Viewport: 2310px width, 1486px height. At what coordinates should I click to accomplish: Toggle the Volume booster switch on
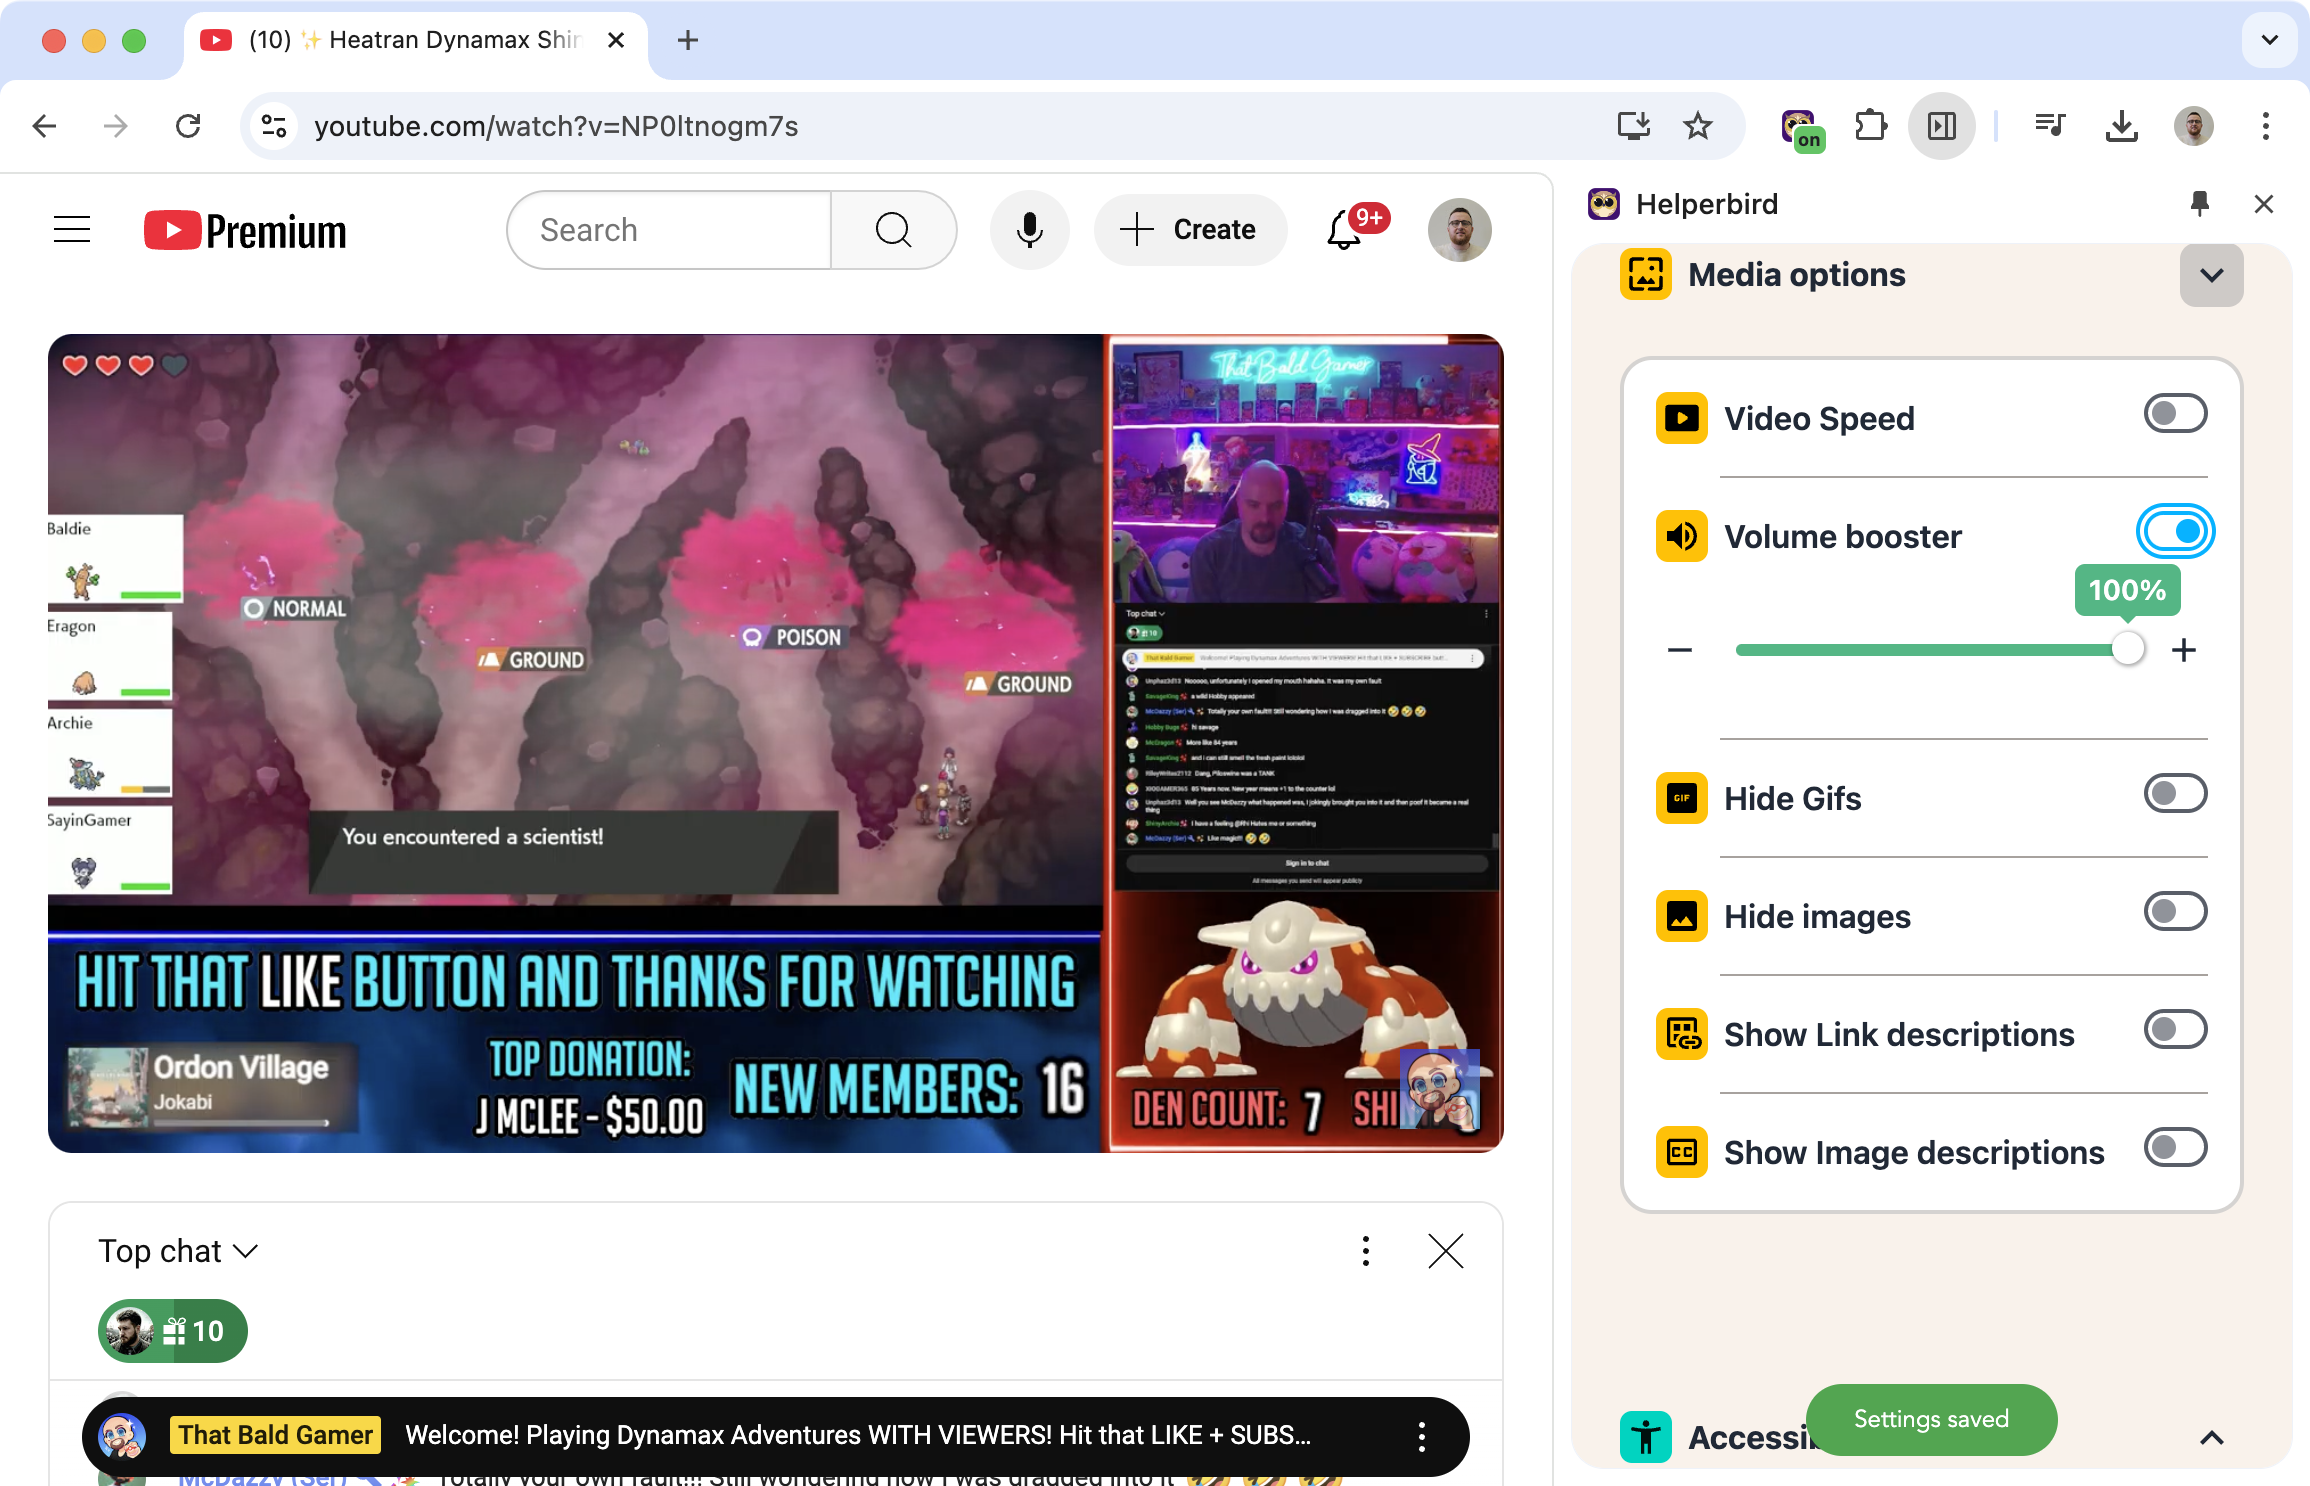click(x=2177, y=532)
